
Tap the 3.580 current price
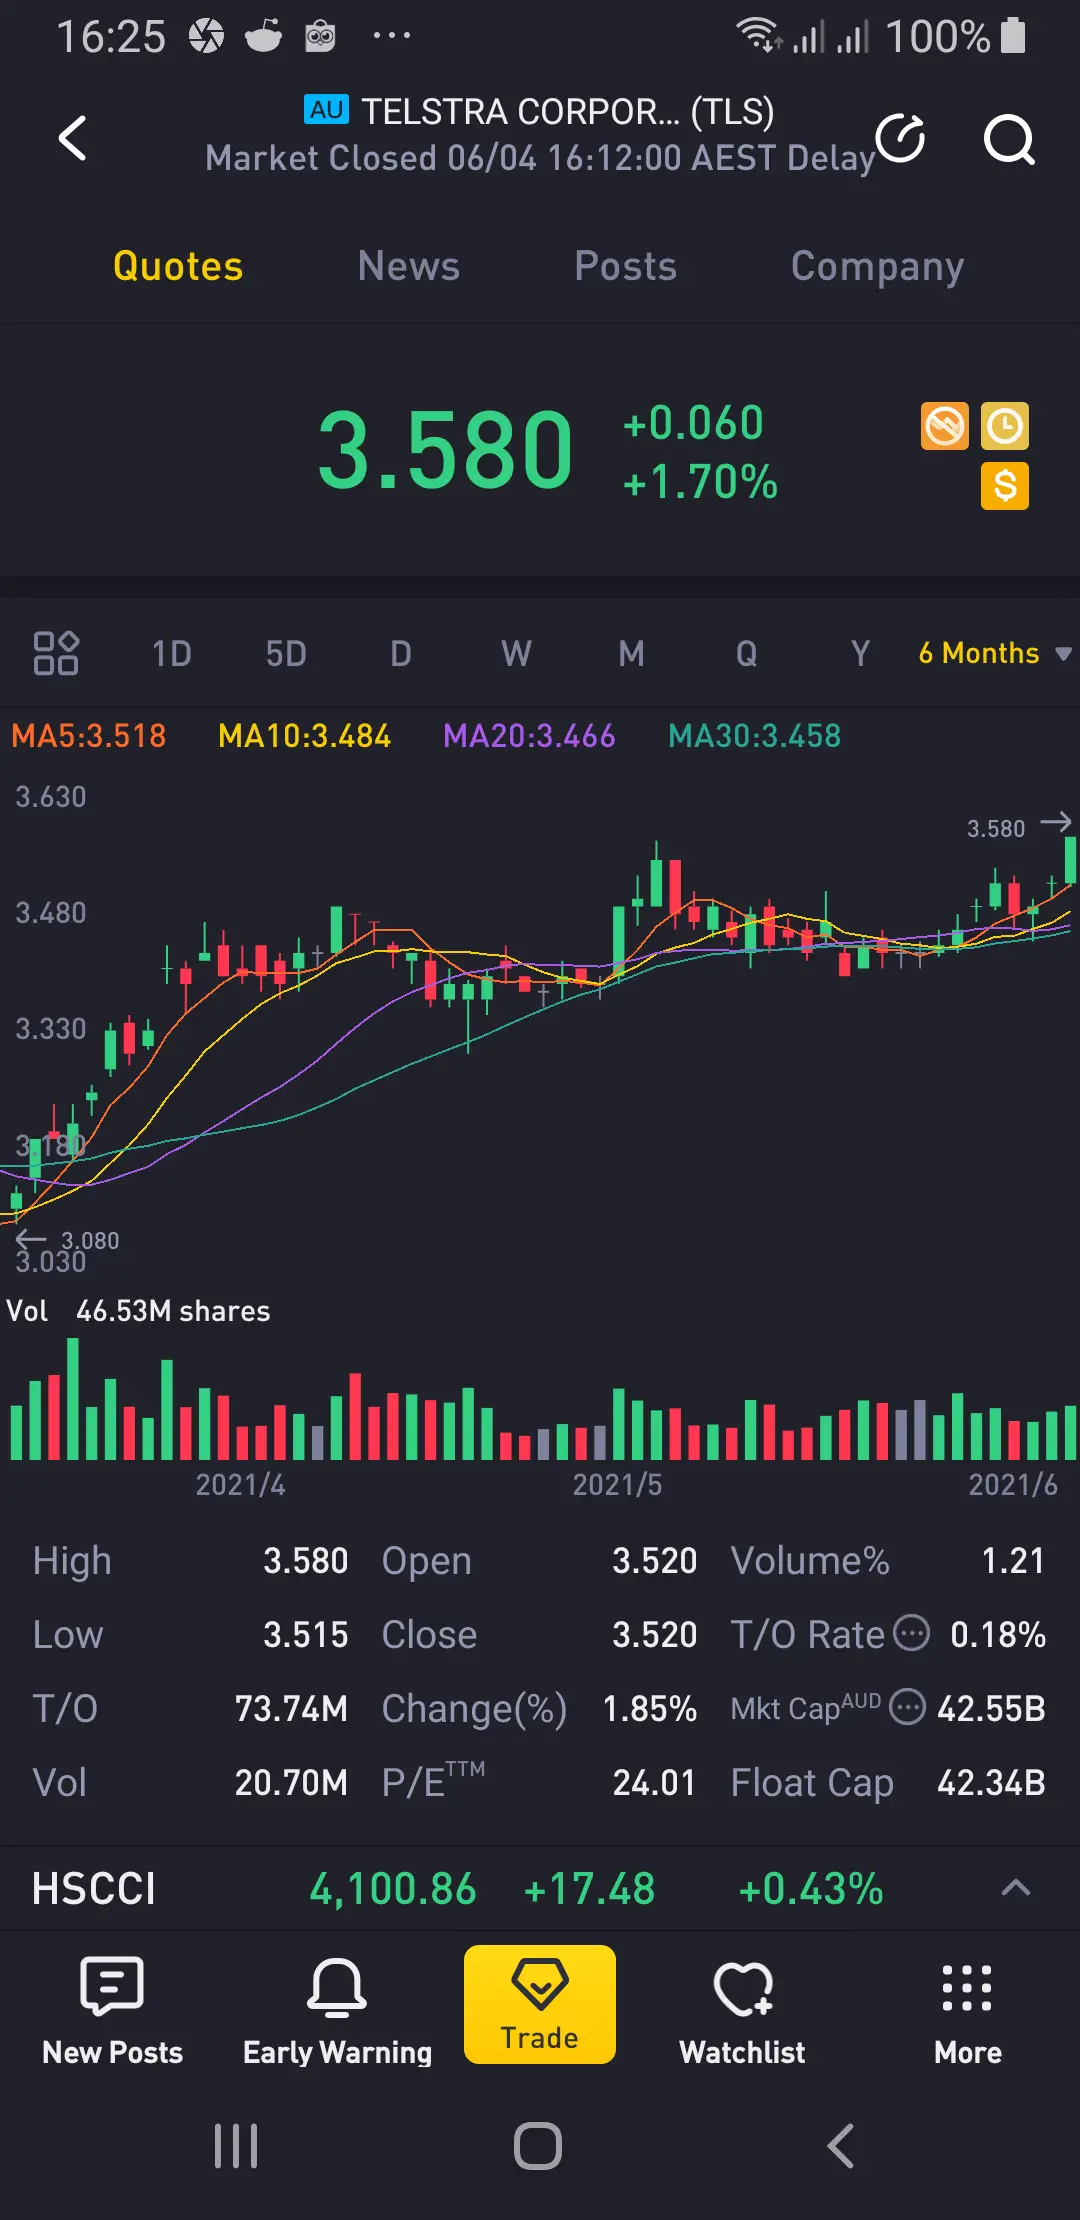coord(445,451)
